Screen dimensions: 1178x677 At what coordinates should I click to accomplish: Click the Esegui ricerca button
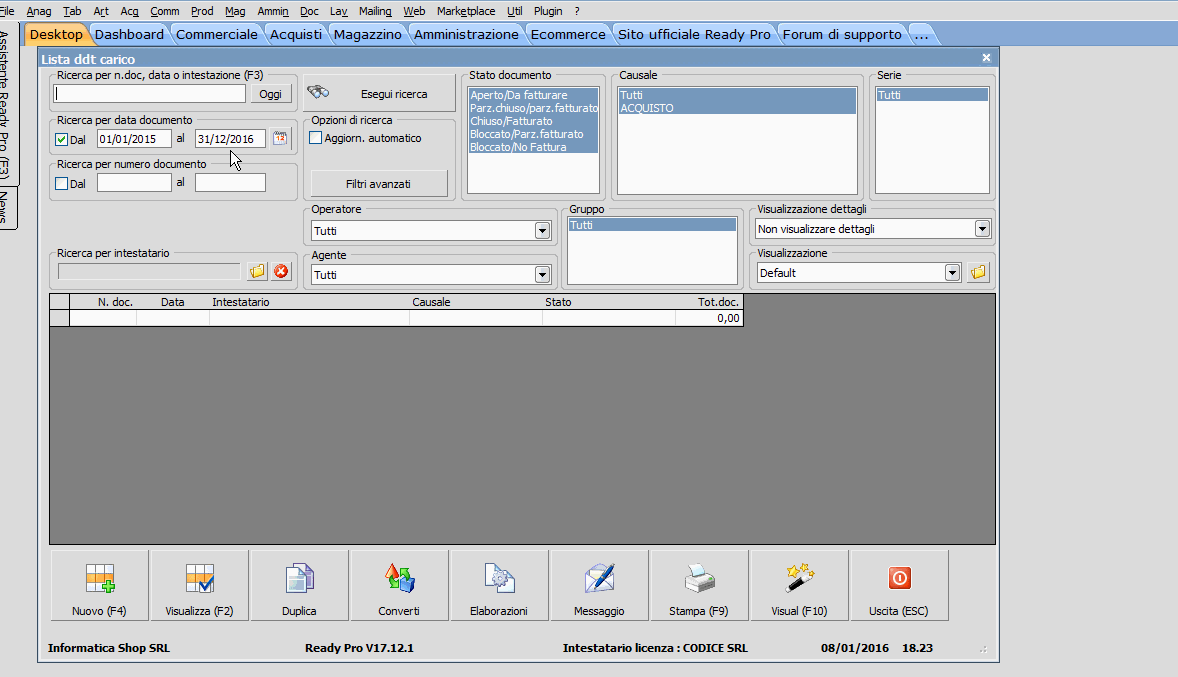tap(379, 94)
